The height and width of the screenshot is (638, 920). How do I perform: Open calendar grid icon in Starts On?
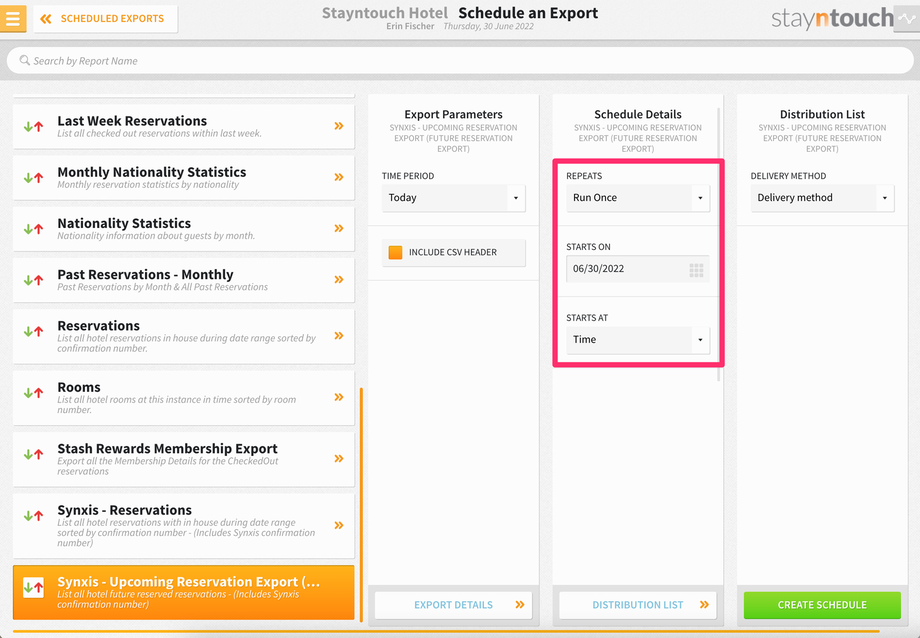point(696,270)
